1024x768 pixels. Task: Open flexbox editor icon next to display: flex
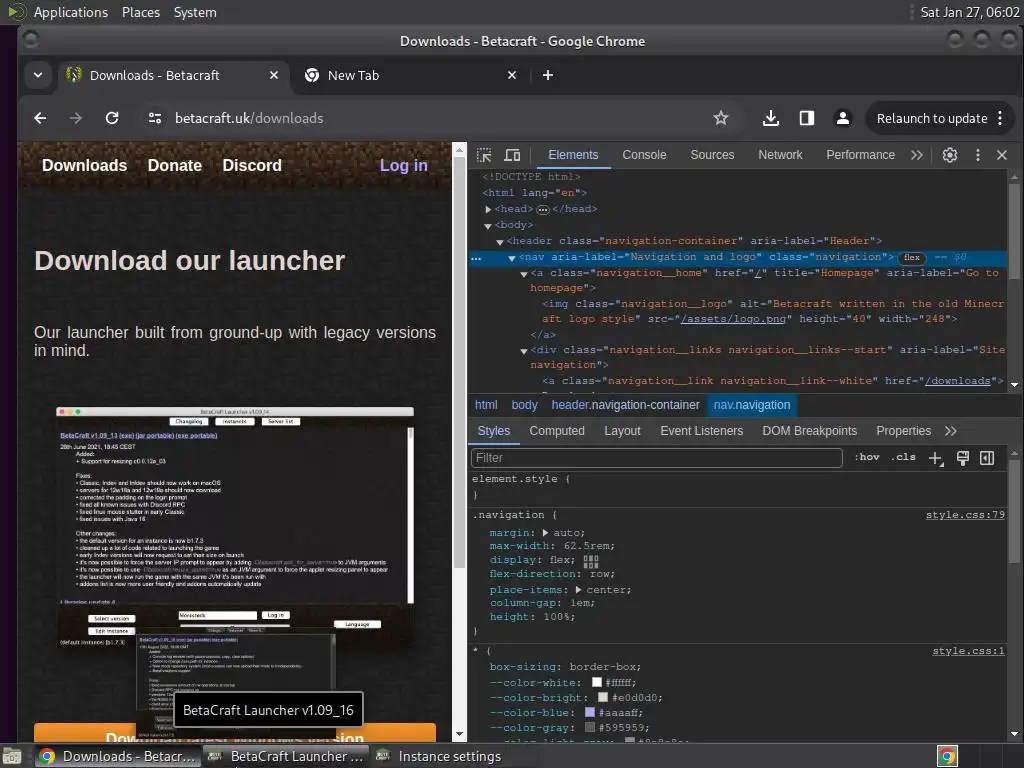tap(590, 561)
